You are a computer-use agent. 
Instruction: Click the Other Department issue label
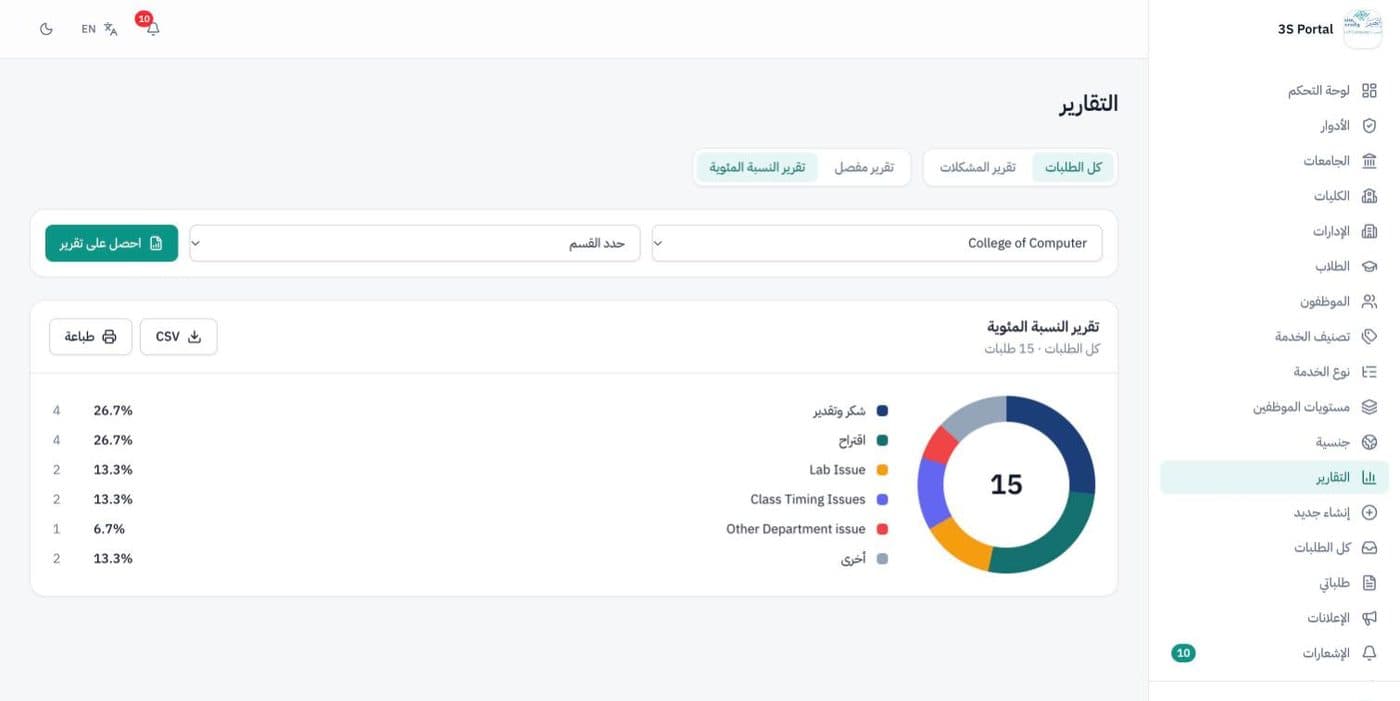(796, 529)
